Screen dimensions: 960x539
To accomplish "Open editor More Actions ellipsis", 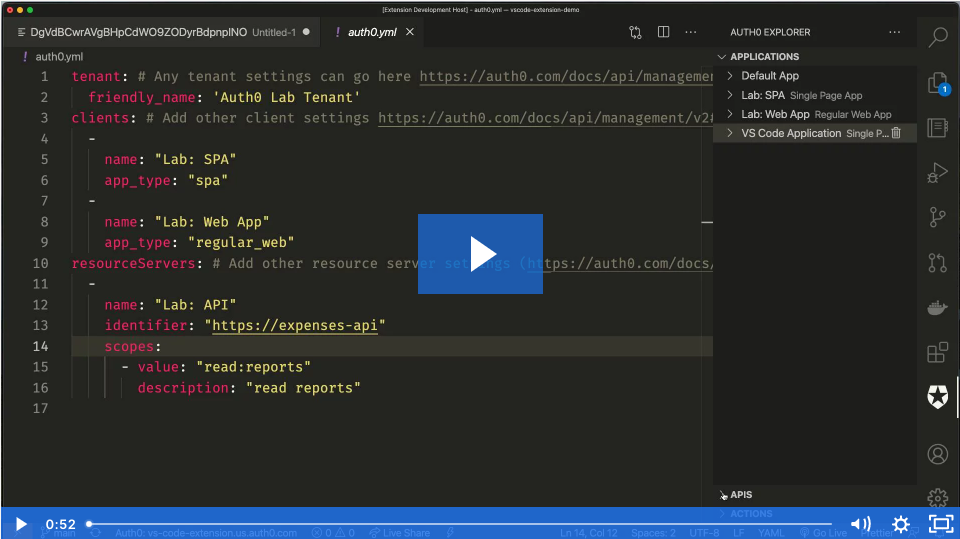I will [691, 32].
